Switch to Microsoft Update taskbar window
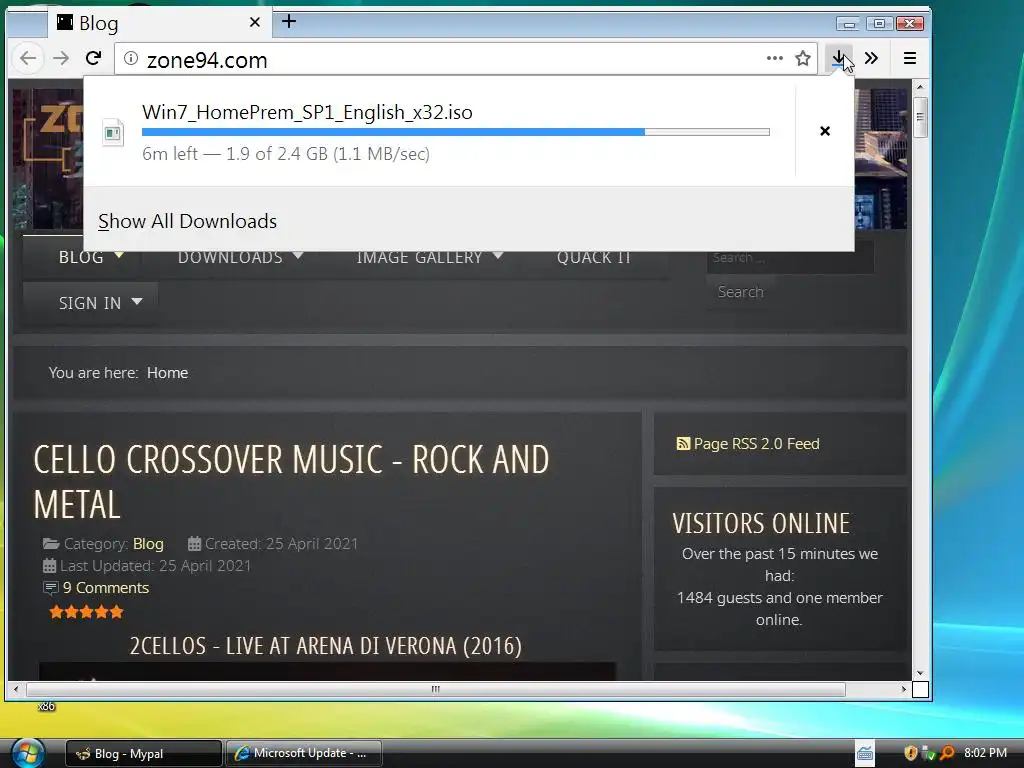This screenshot has width=1024, height=768. click(304, 754)
